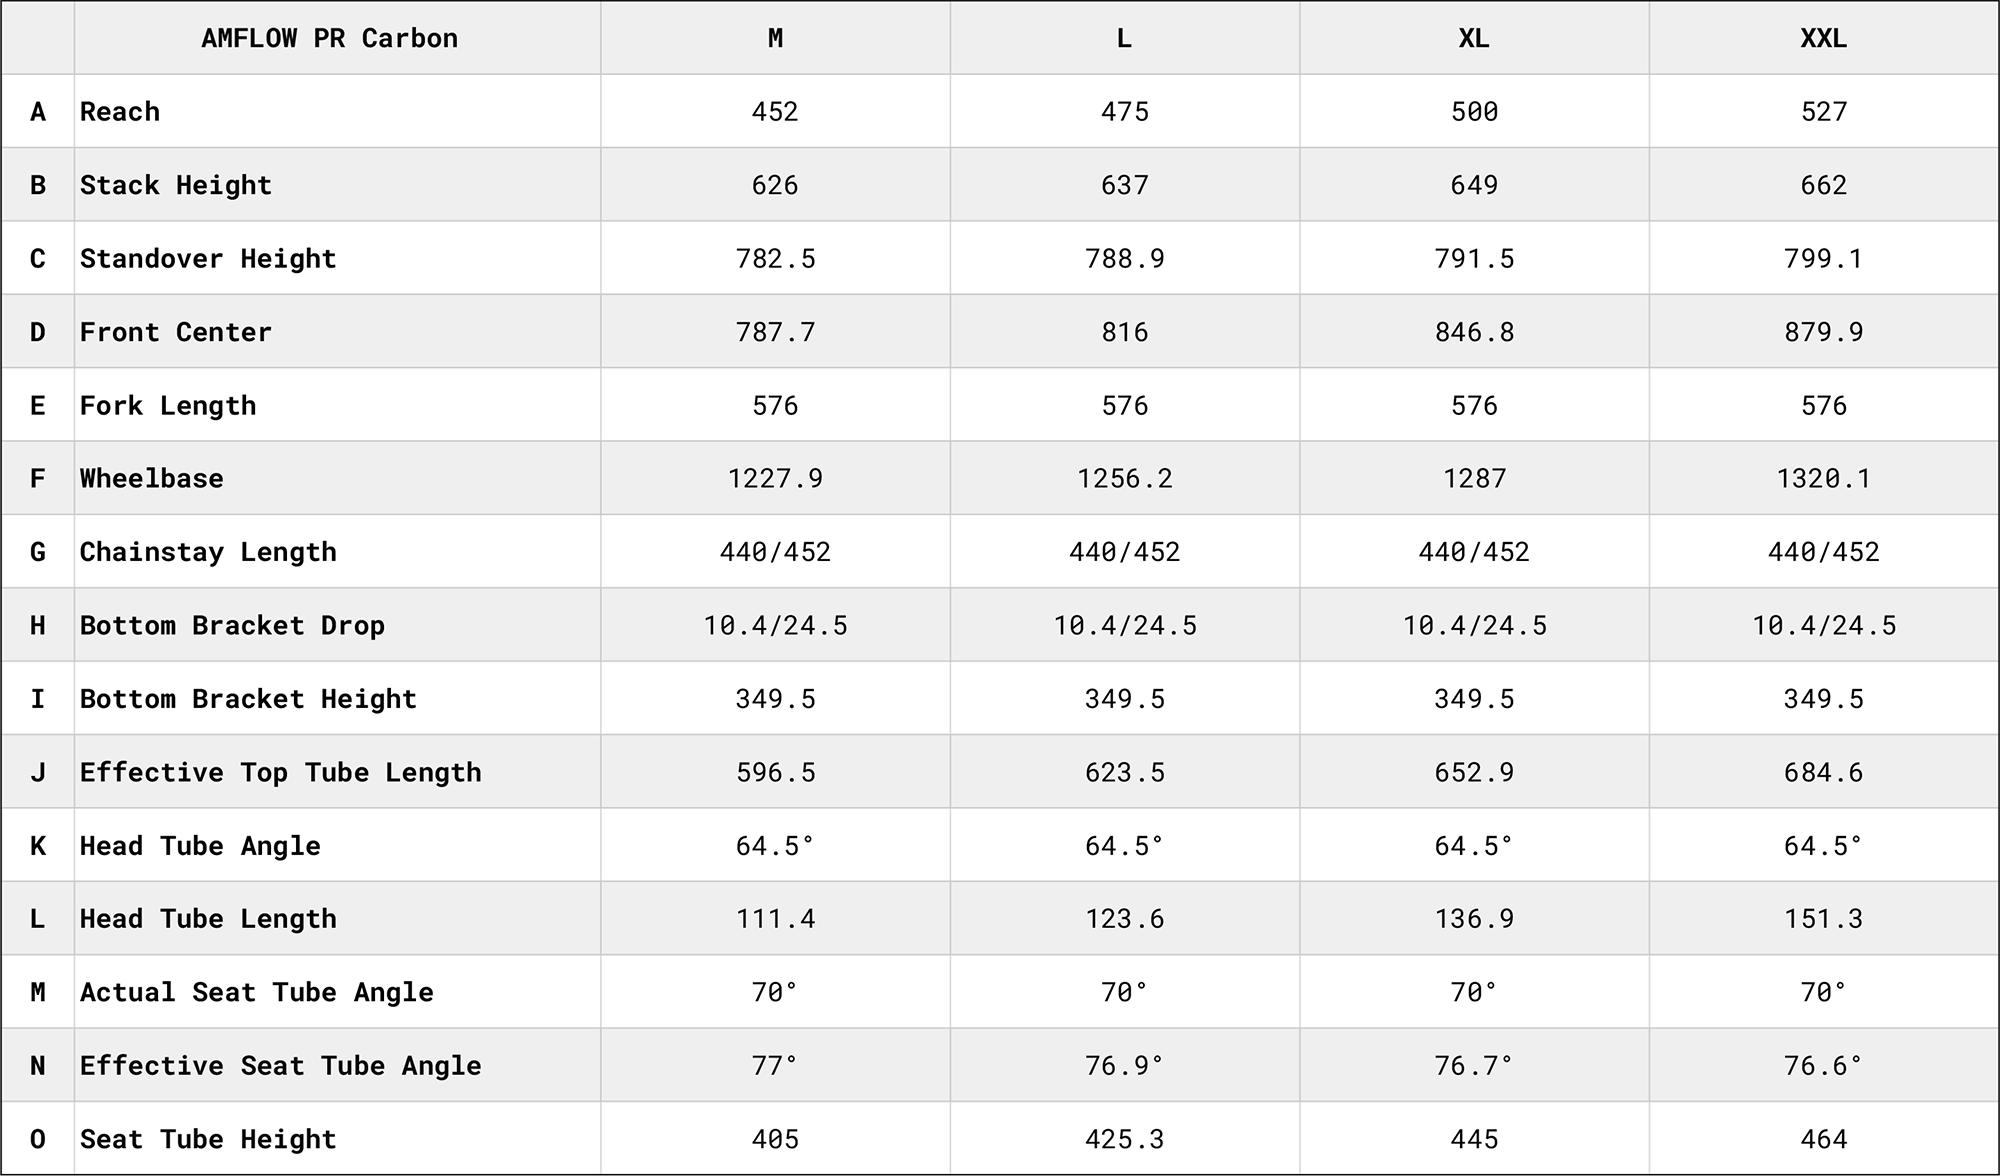
Task: Select the L size column header
Action: pos(1124,38)
